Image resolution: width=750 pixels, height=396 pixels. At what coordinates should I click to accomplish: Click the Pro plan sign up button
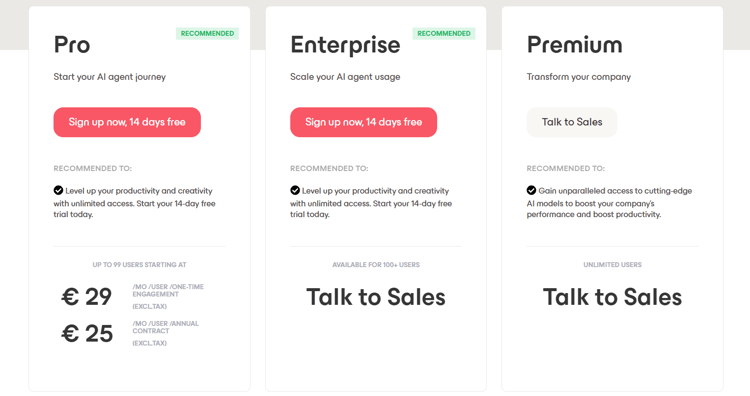127,122
